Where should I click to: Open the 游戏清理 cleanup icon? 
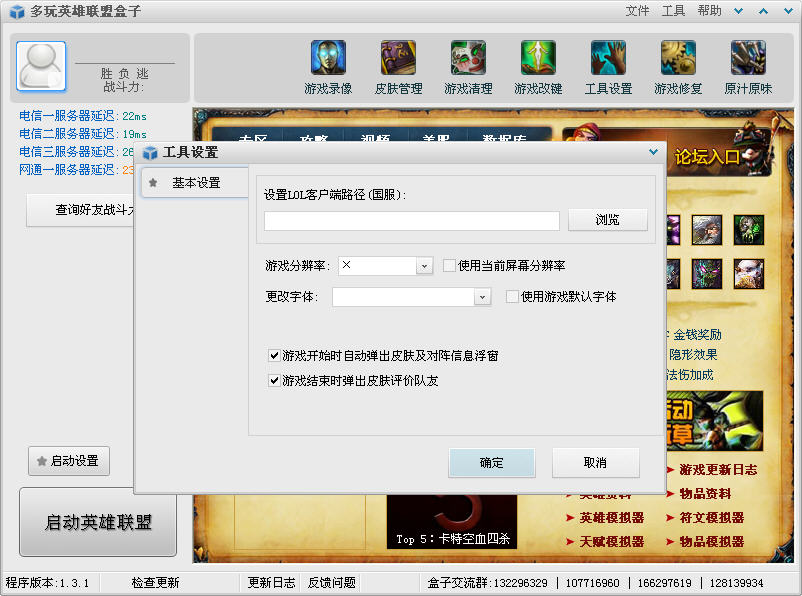pyautogui.click(x=468, y=58)
